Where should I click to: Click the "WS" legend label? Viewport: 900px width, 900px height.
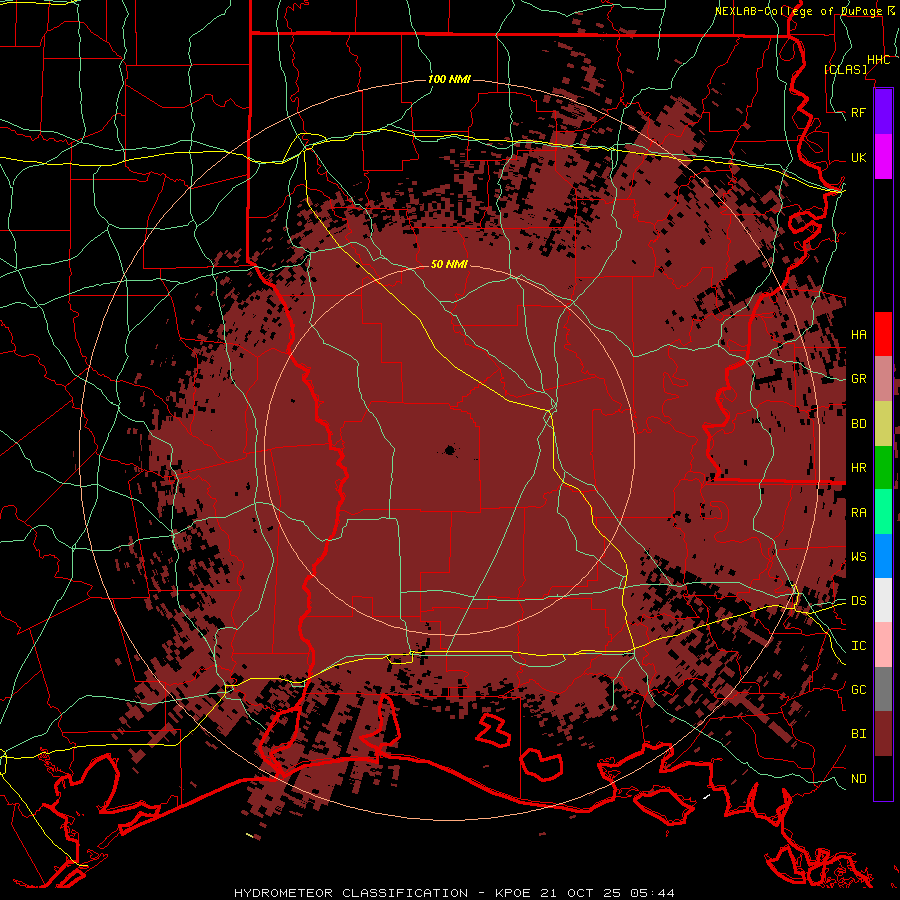coord(858,557)
